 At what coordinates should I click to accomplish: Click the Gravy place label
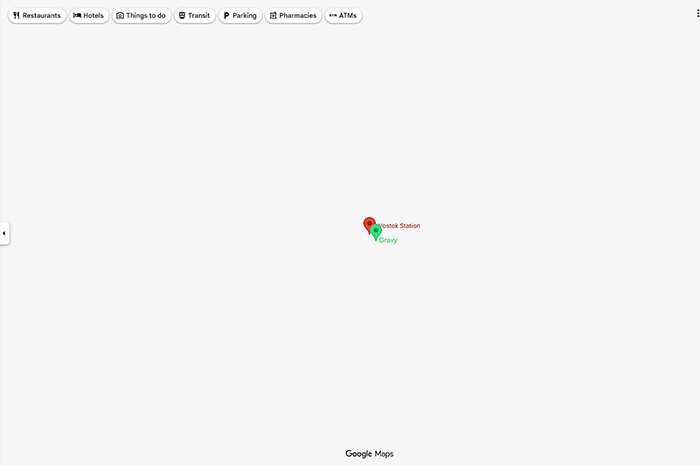[x=388, y=240]
